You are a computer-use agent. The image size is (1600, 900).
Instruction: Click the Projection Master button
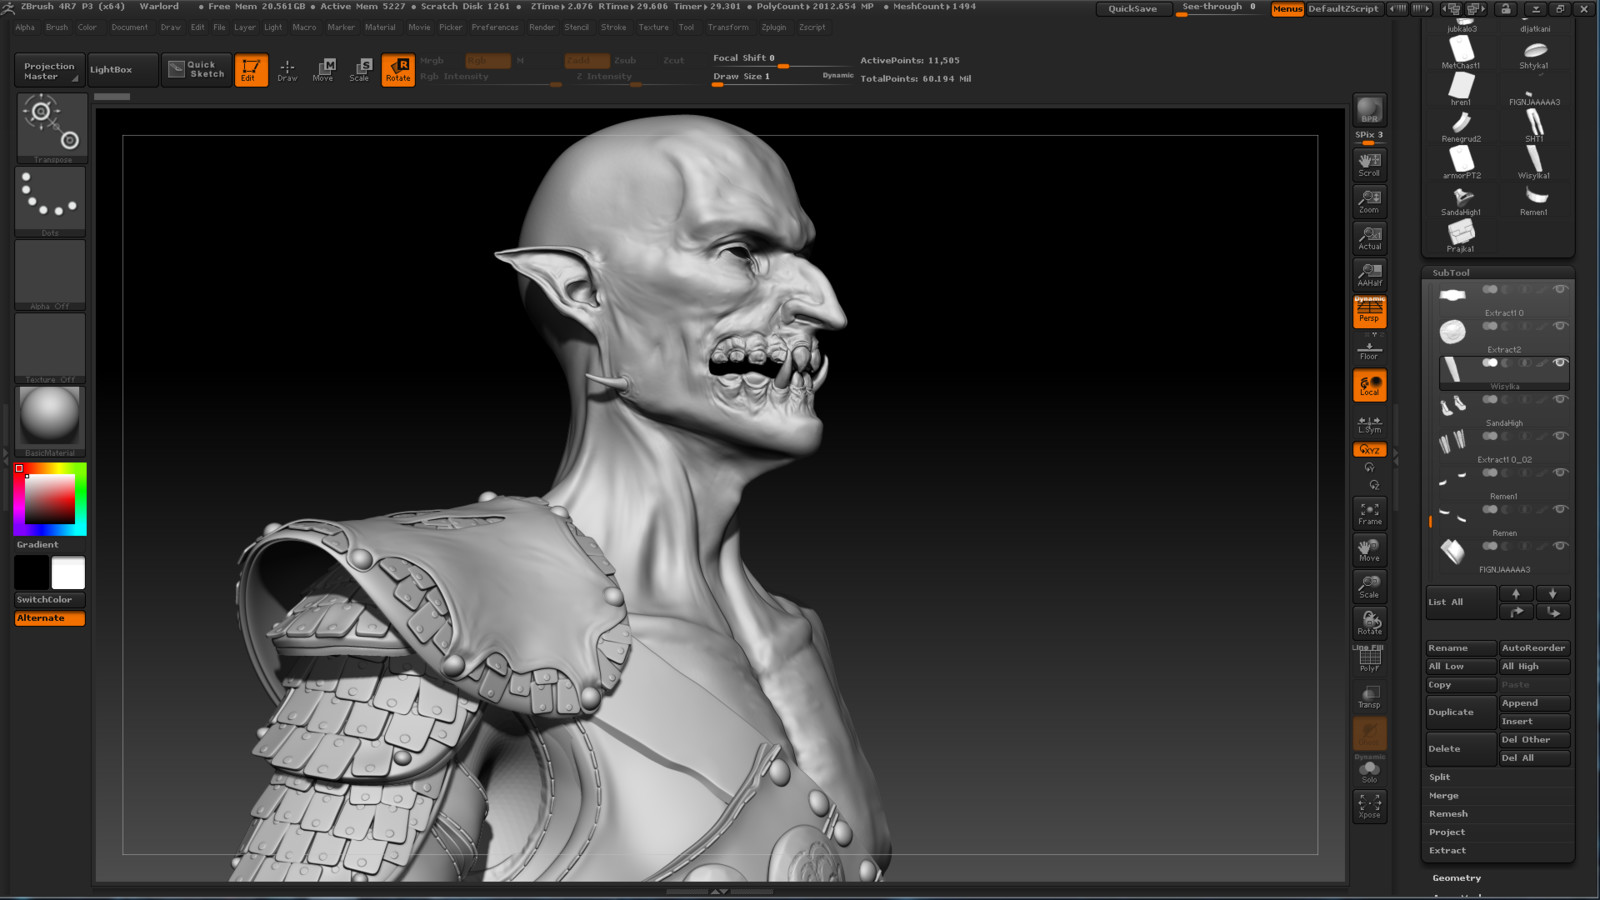point(49,71)
